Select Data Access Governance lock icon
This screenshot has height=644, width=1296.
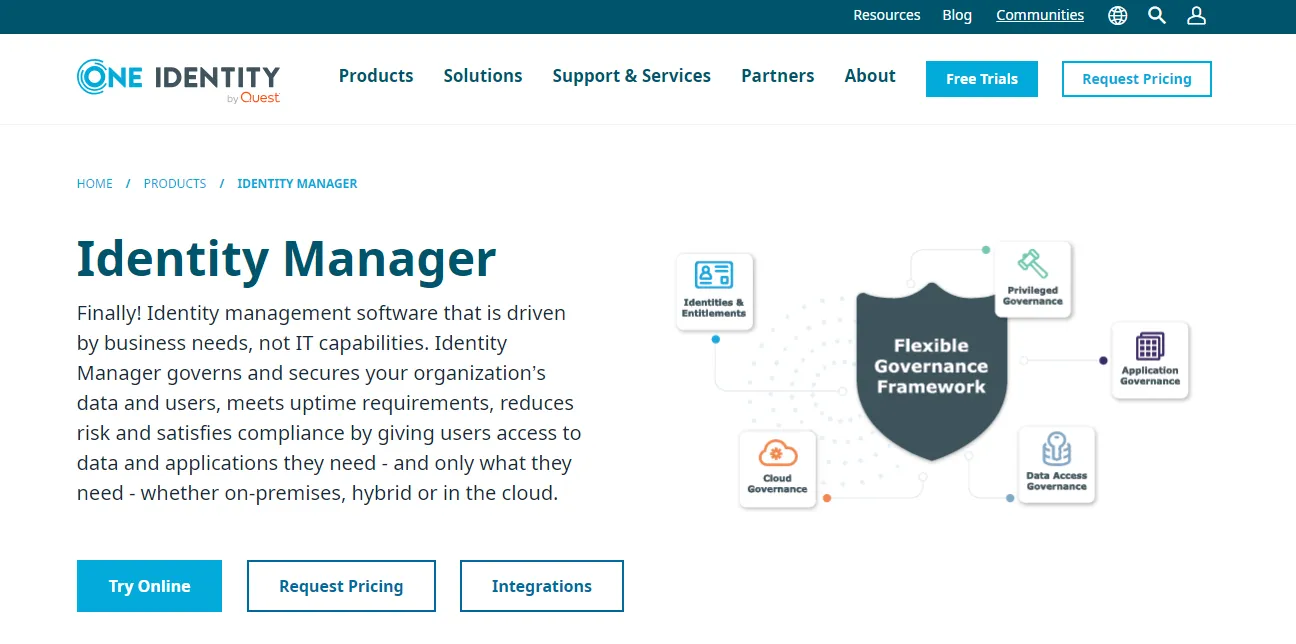[x=1056, y=450]
